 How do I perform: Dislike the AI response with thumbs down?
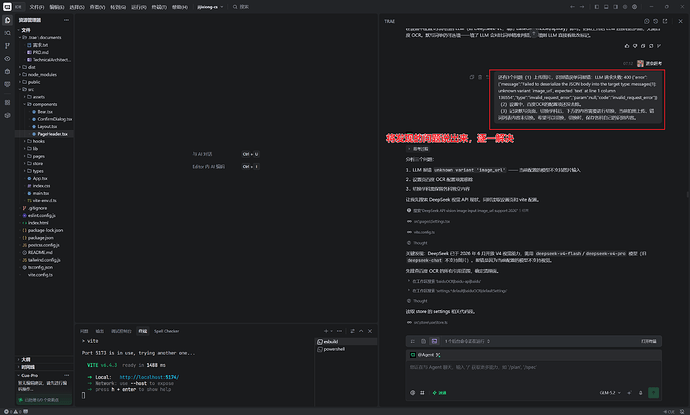635,46
